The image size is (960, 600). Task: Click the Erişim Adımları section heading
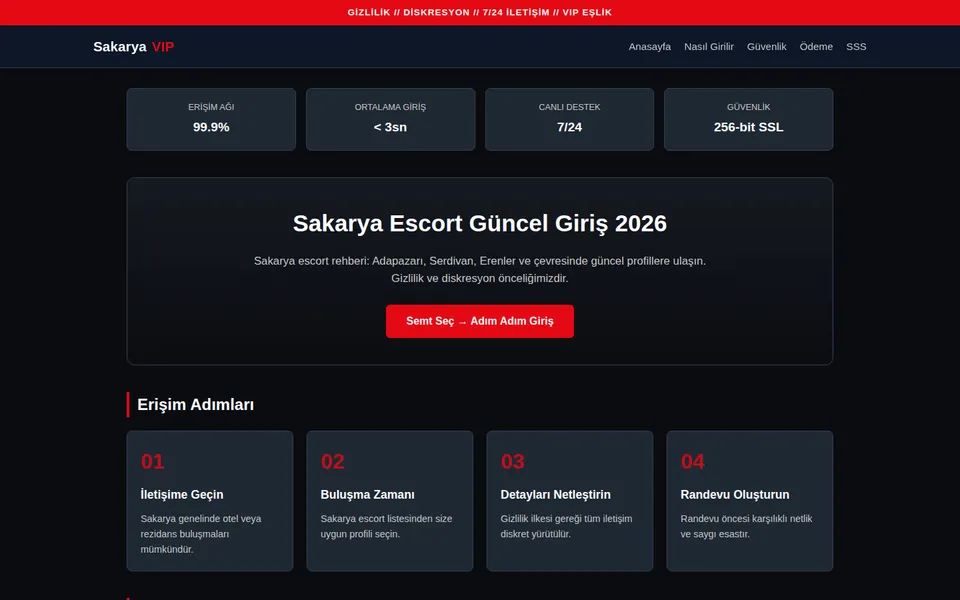(195, 405)
